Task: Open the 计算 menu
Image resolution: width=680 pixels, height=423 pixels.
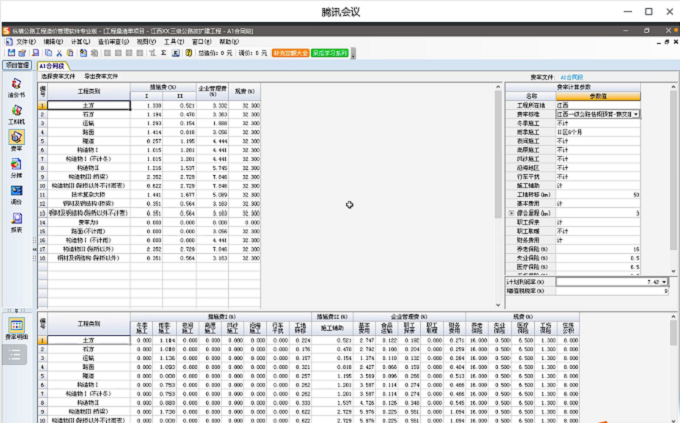Action: click(x=80, y=42)
